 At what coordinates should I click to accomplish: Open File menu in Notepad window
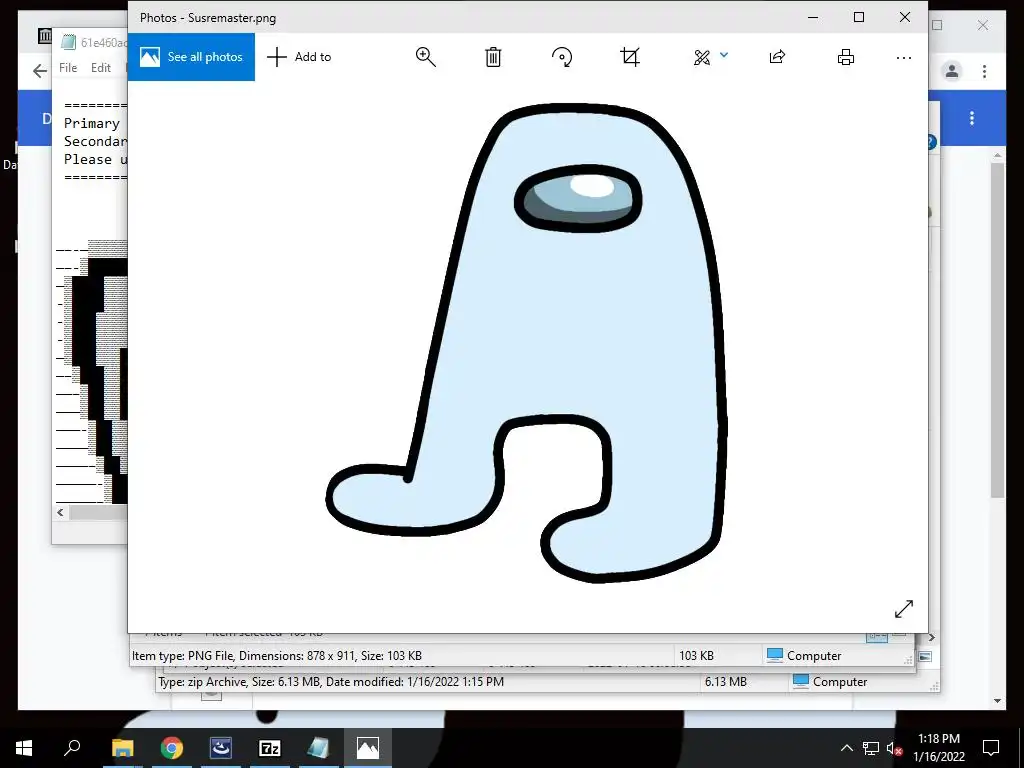pos(68,67)
